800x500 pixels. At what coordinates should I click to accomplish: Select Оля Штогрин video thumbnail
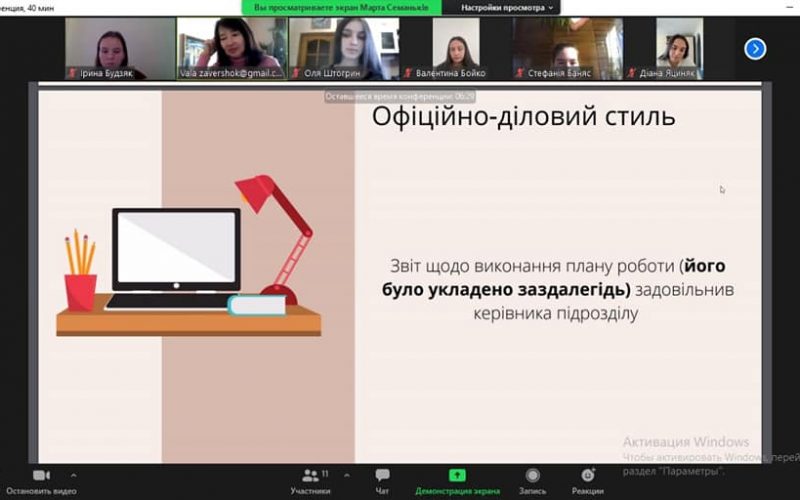coord(343,47)
